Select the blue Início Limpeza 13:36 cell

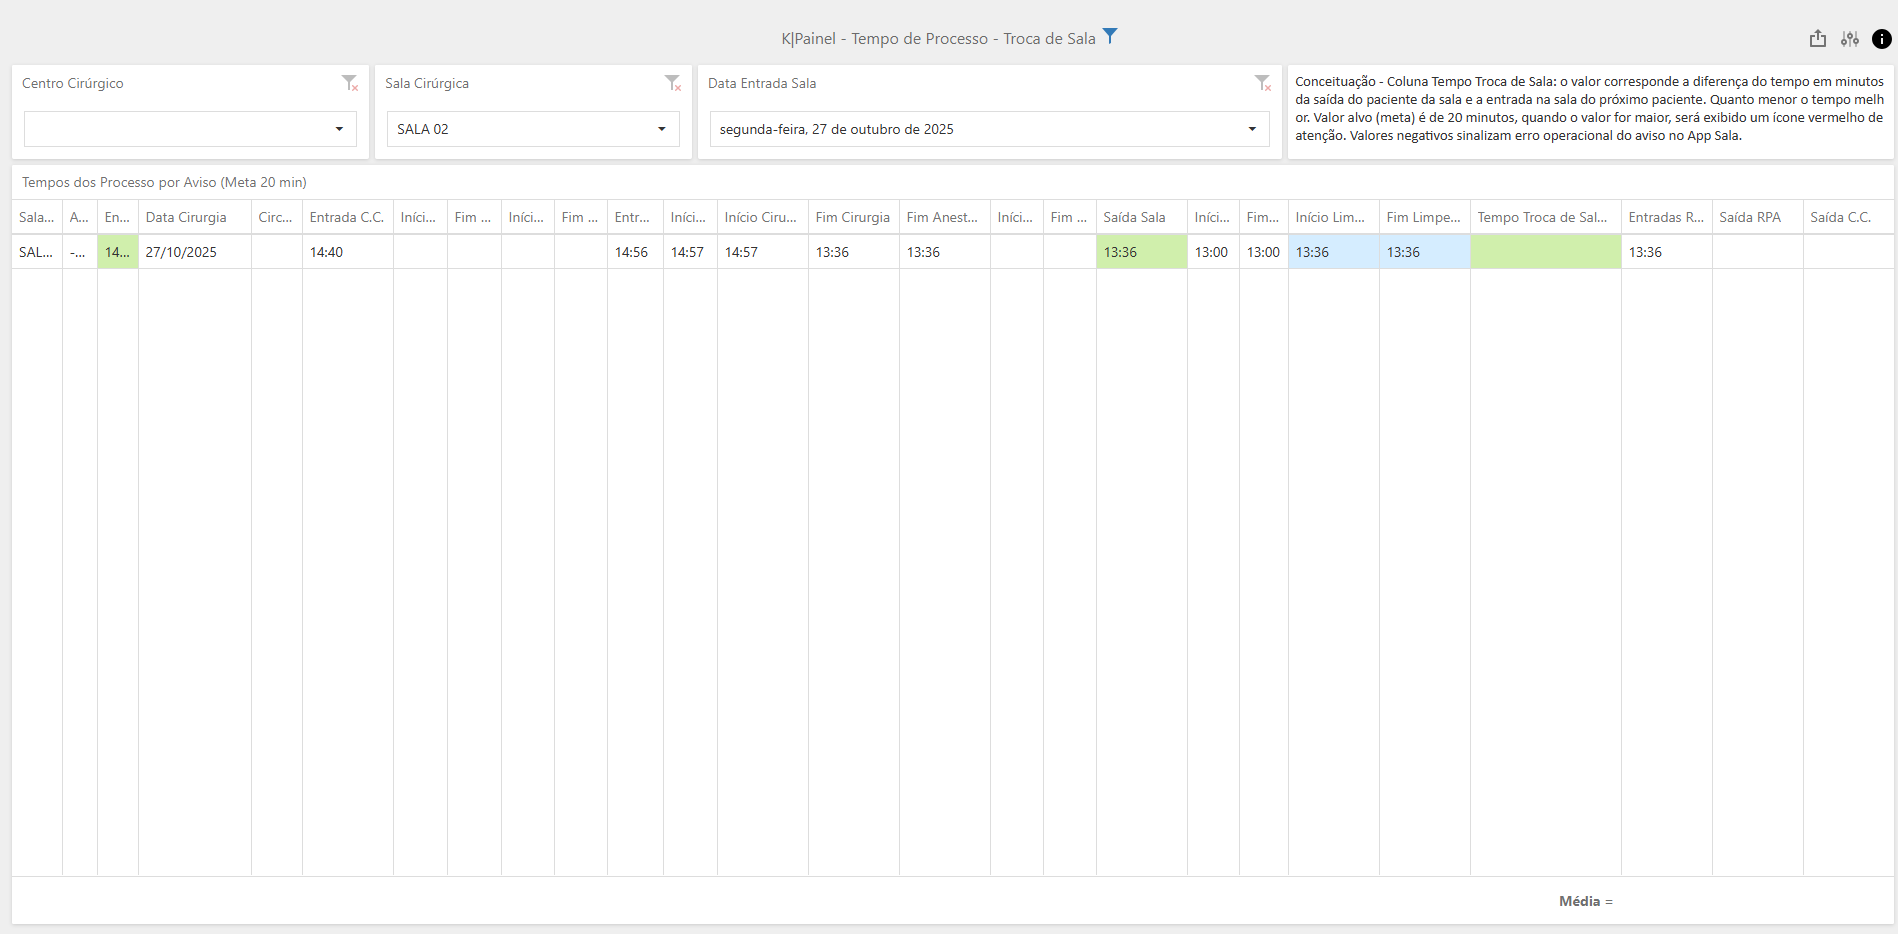click(1333, 252)
